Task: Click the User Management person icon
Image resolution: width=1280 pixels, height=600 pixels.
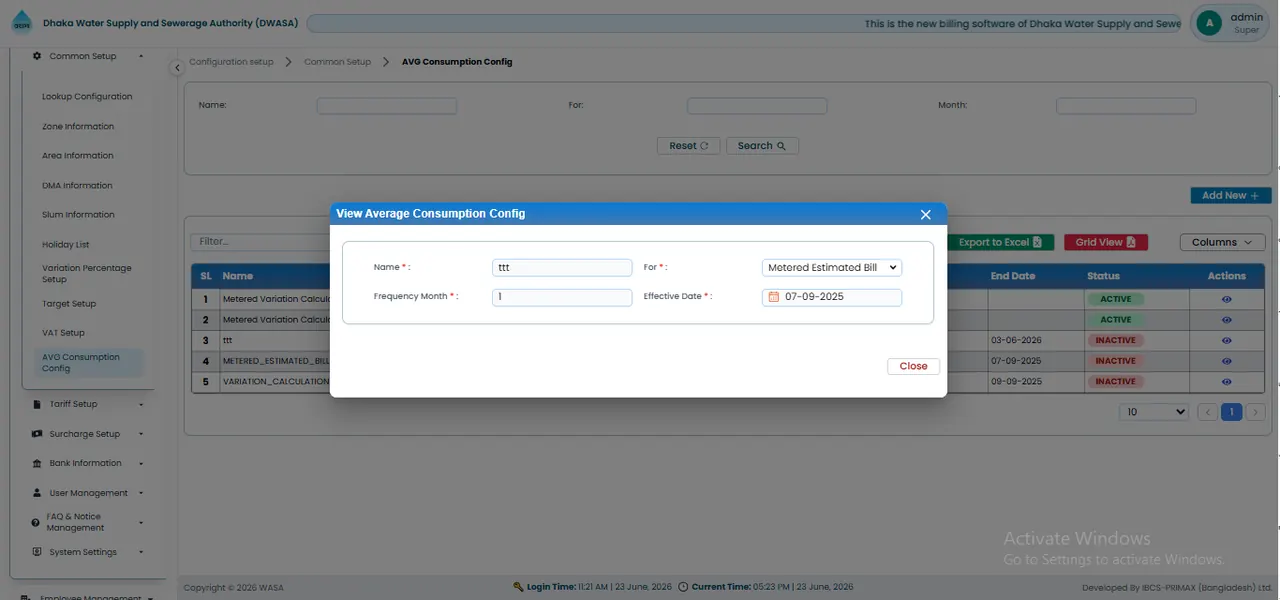Action: (x=37, y=493)
